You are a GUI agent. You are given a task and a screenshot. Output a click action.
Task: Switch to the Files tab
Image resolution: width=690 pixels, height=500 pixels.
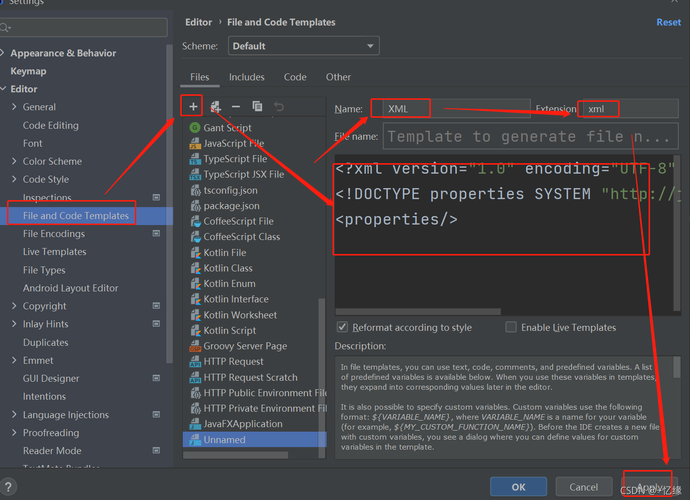[x=200, y=77]
